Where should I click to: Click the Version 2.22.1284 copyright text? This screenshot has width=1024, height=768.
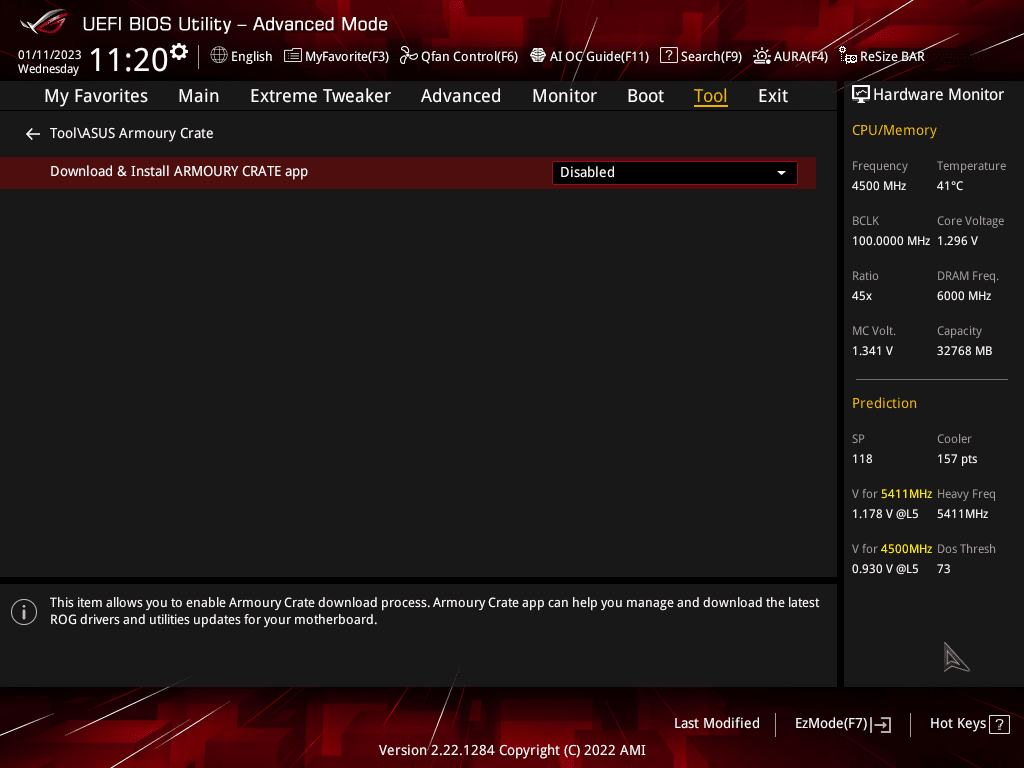pyautogui.click(x=512, y=750)
